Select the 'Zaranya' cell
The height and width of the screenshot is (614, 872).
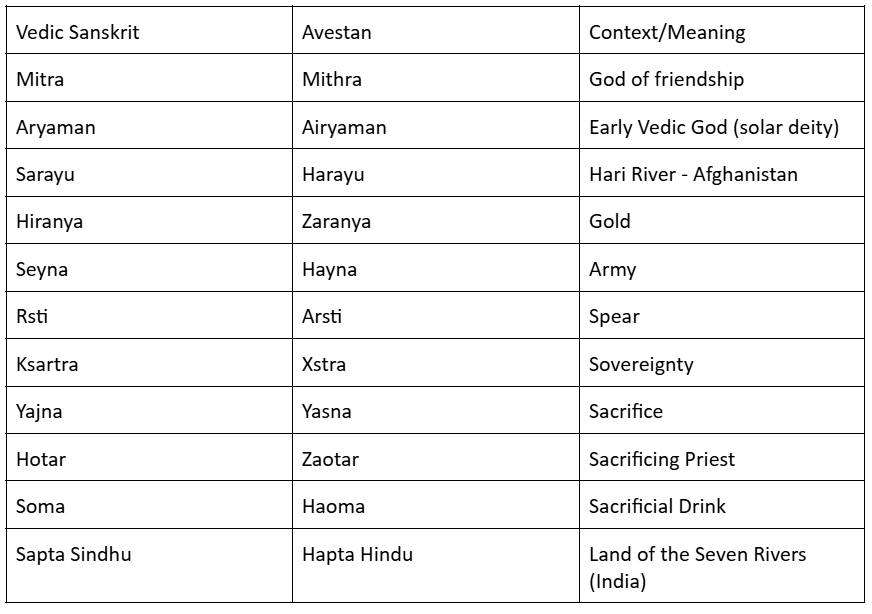[435, 220]
